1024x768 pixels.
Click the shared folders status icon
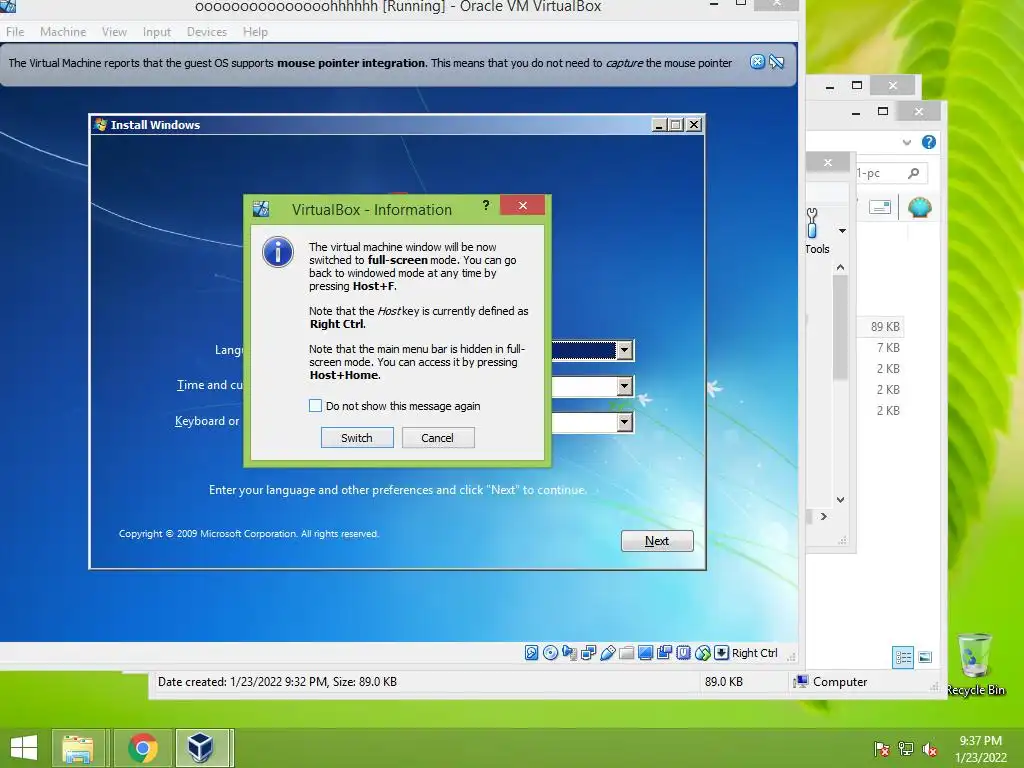[626, 653]
